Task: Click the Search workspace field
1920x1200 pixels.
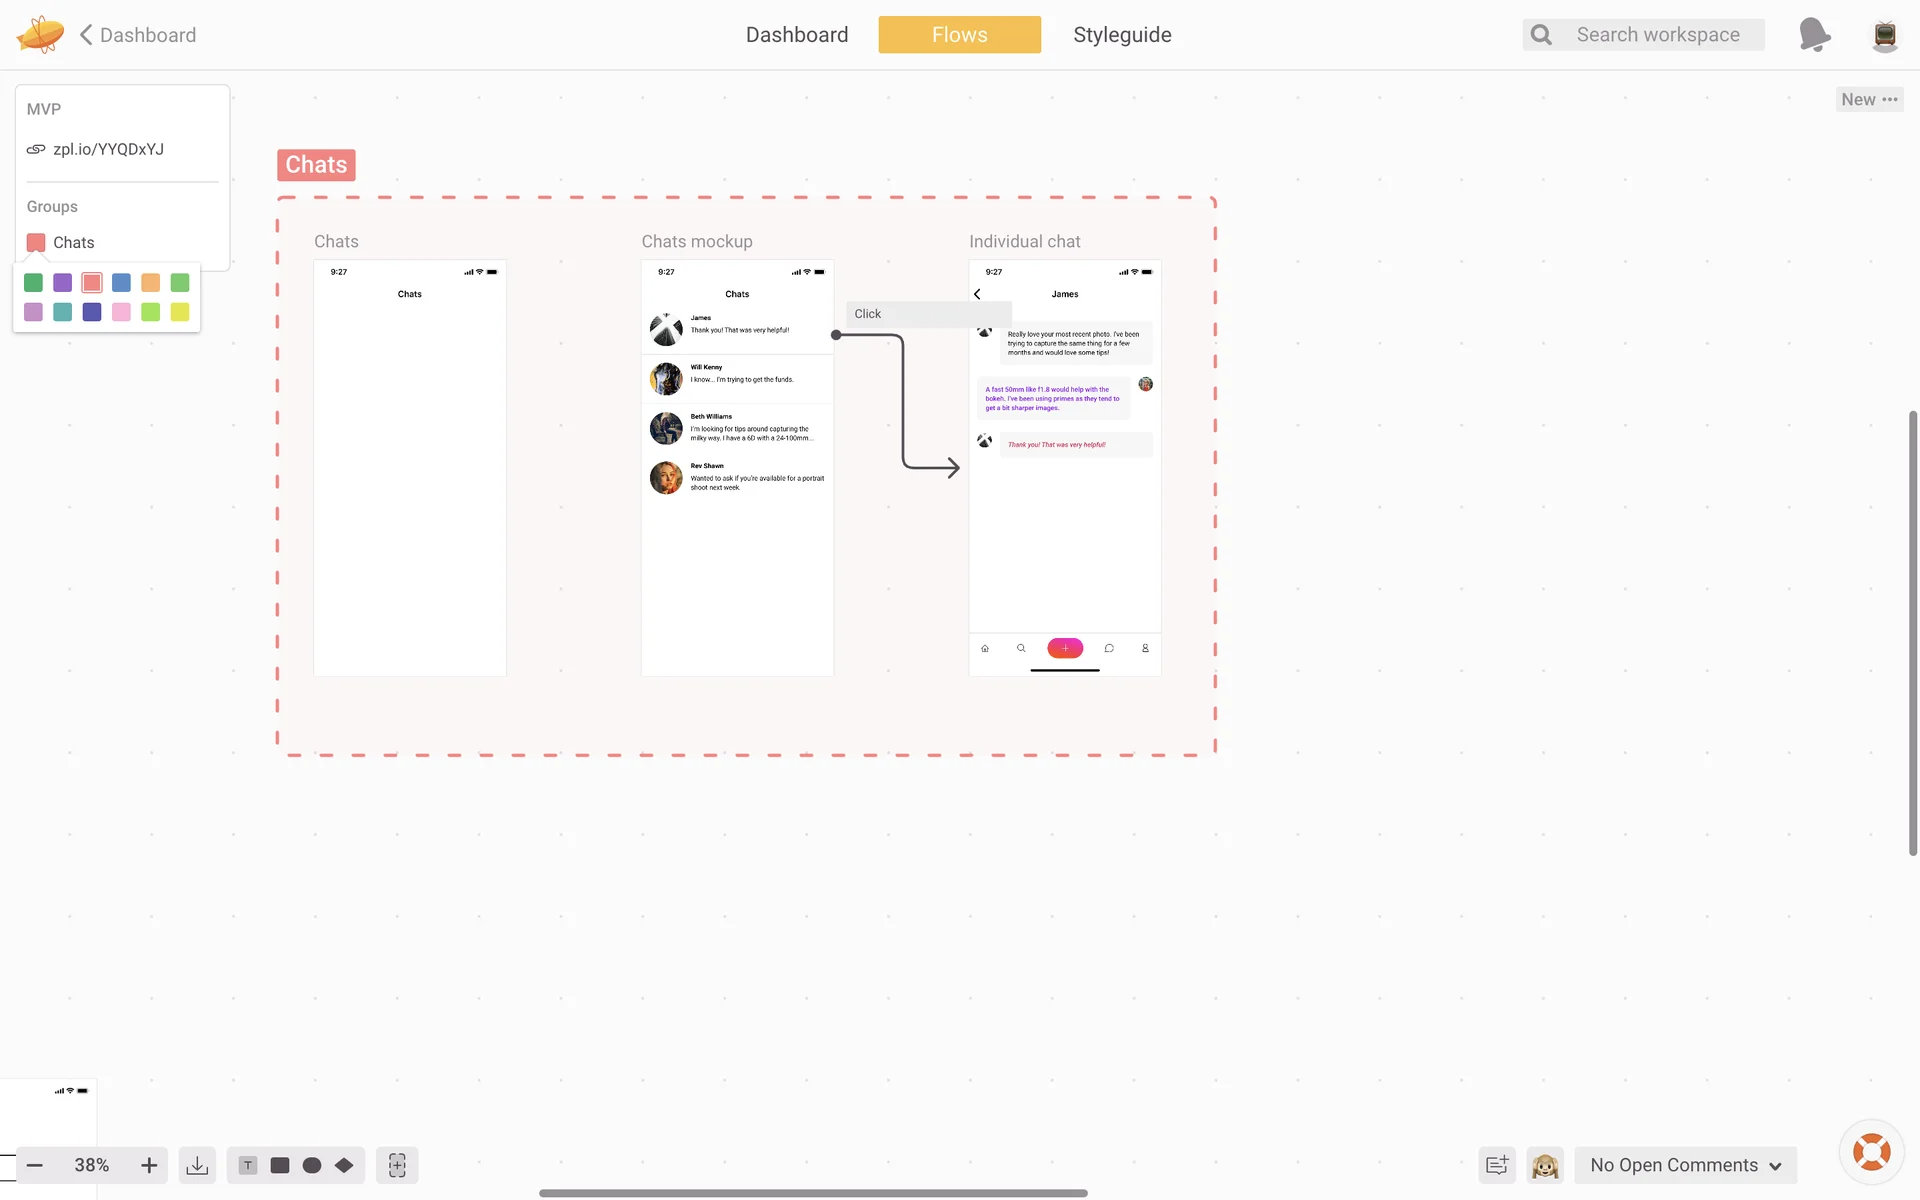Action: click(1657, 35)
